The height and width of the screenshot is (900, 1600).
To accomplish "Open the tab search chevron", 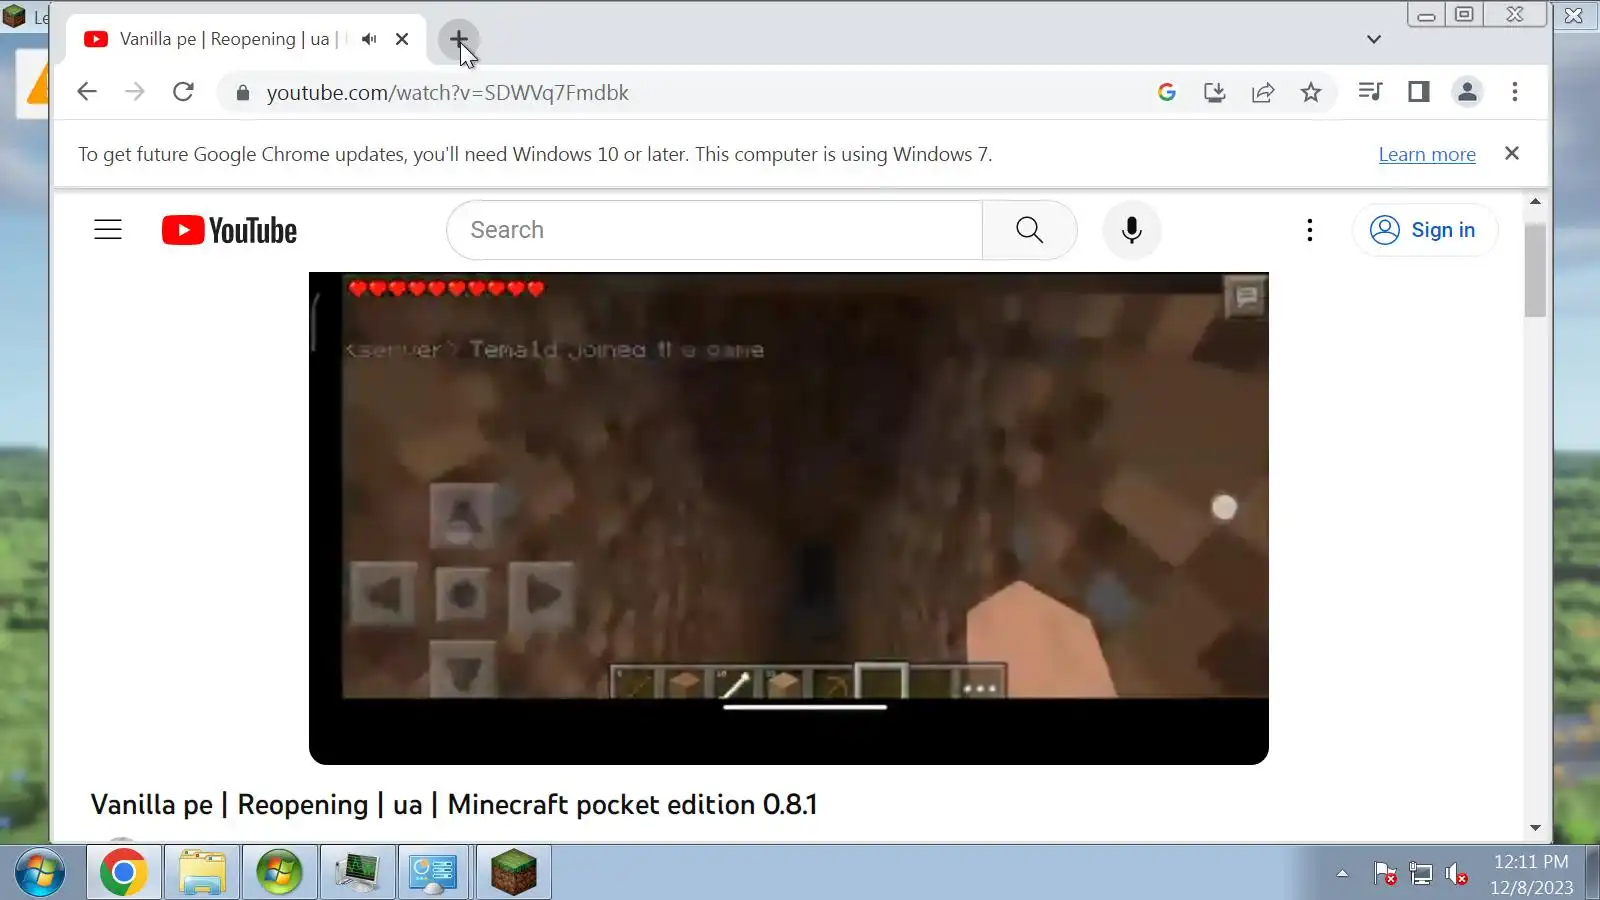I will coord(1374,39).
